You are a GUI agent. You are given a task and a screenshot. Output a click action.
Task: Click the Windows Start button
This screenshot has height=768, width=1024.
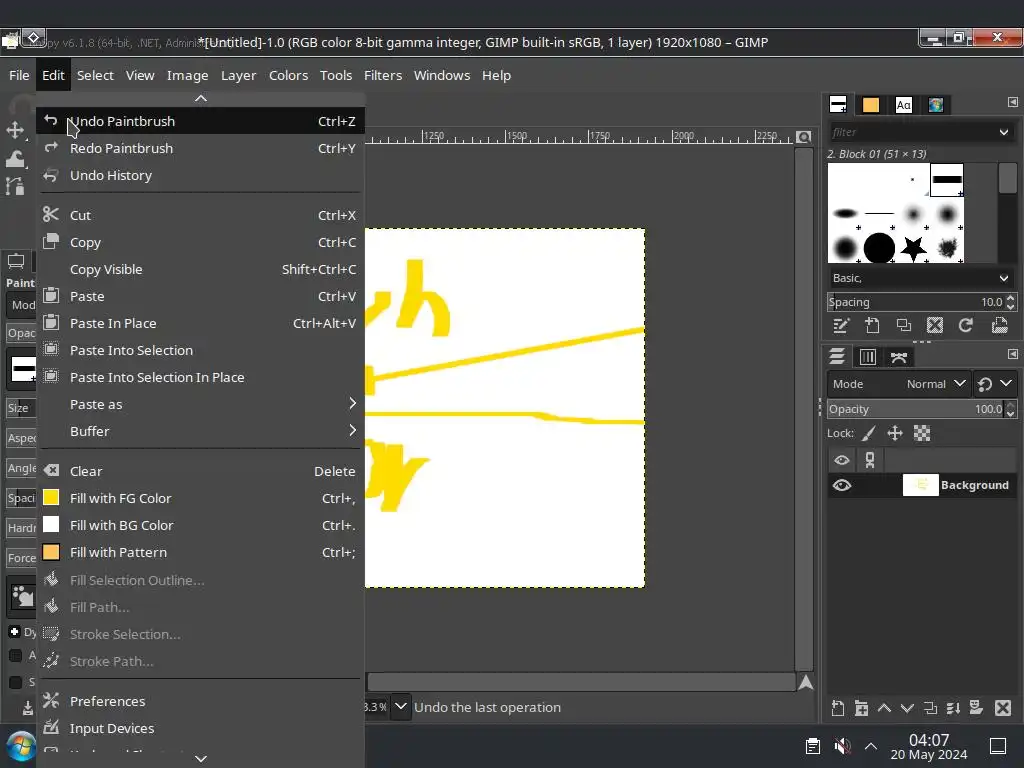point(20,747)
